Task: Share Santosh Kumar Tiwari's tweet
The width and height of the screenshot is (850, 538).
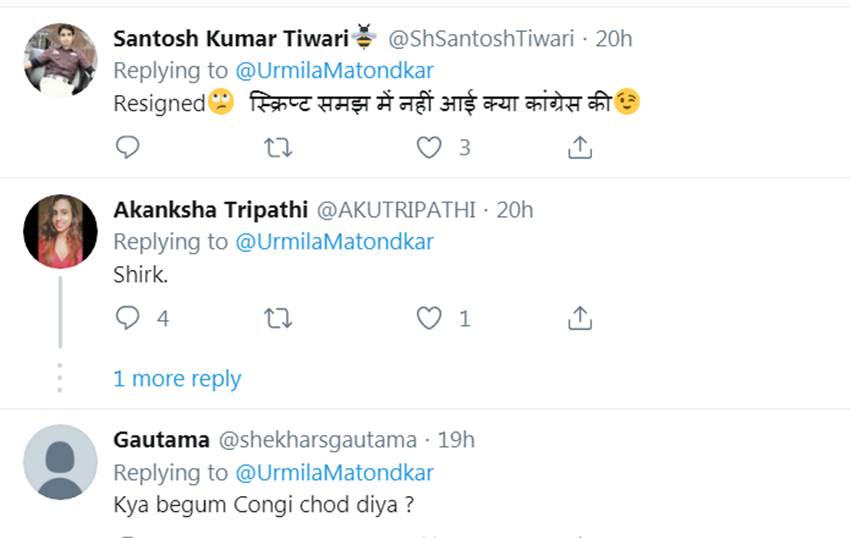Action: 580,148
